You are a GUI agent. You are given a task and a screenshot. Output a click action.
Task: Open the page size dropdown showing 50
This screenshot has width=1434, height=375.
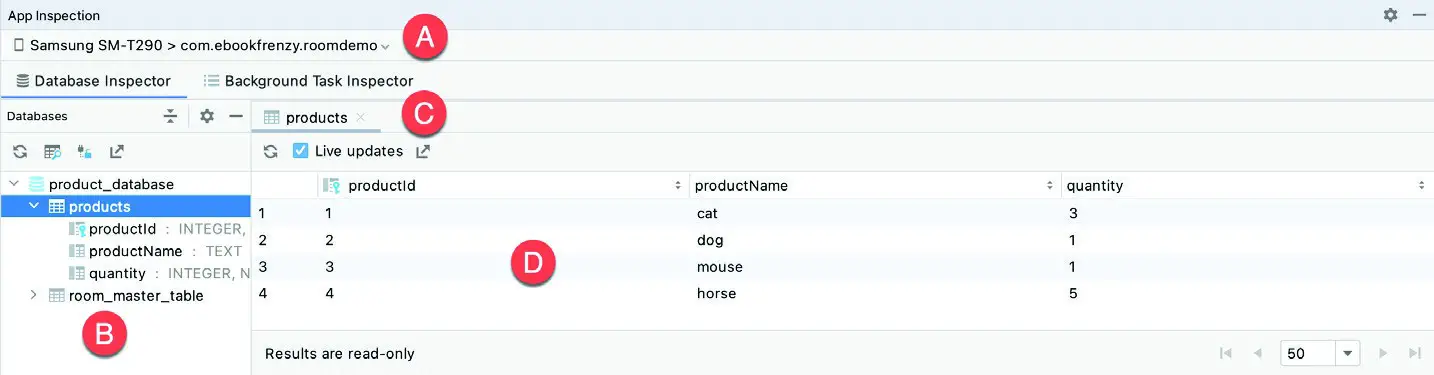(1347, 353)
